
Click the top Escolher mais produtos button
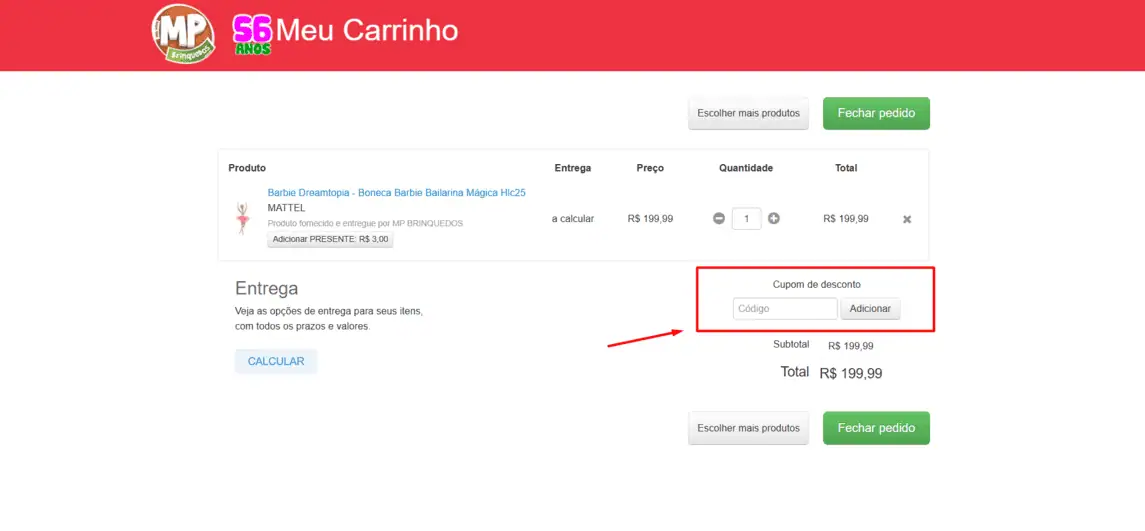coord(748,113)
